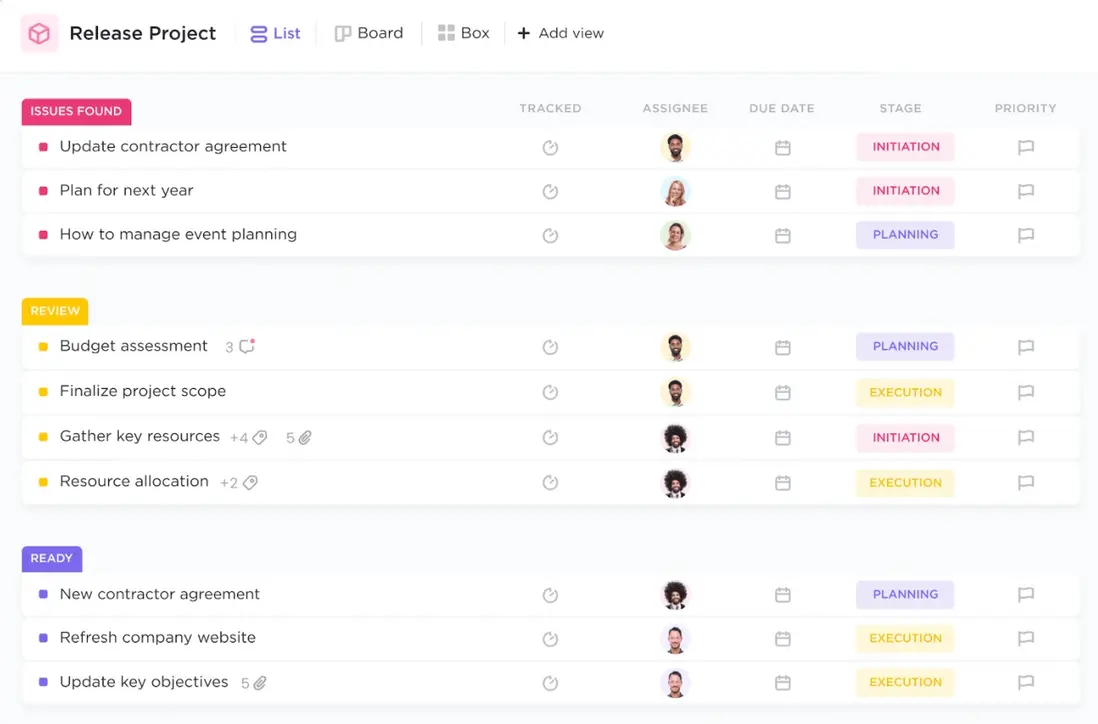Collapse the REVIEW group header
Screen dimensions: 1098x724
click(x=55, y=311)
